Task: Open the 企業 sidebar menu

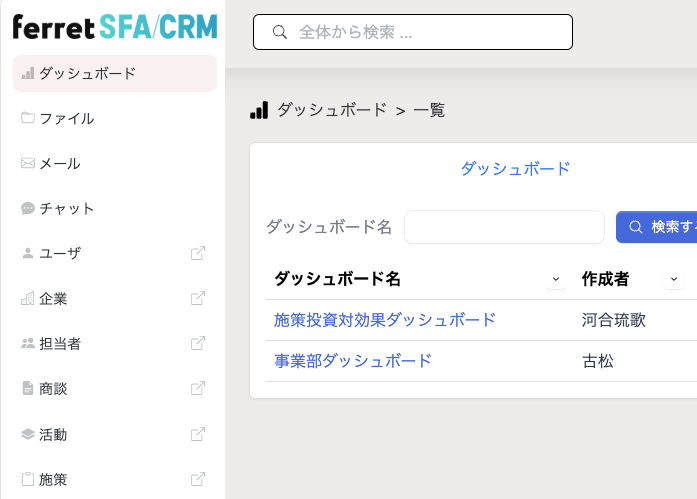Action: [115, 299]
